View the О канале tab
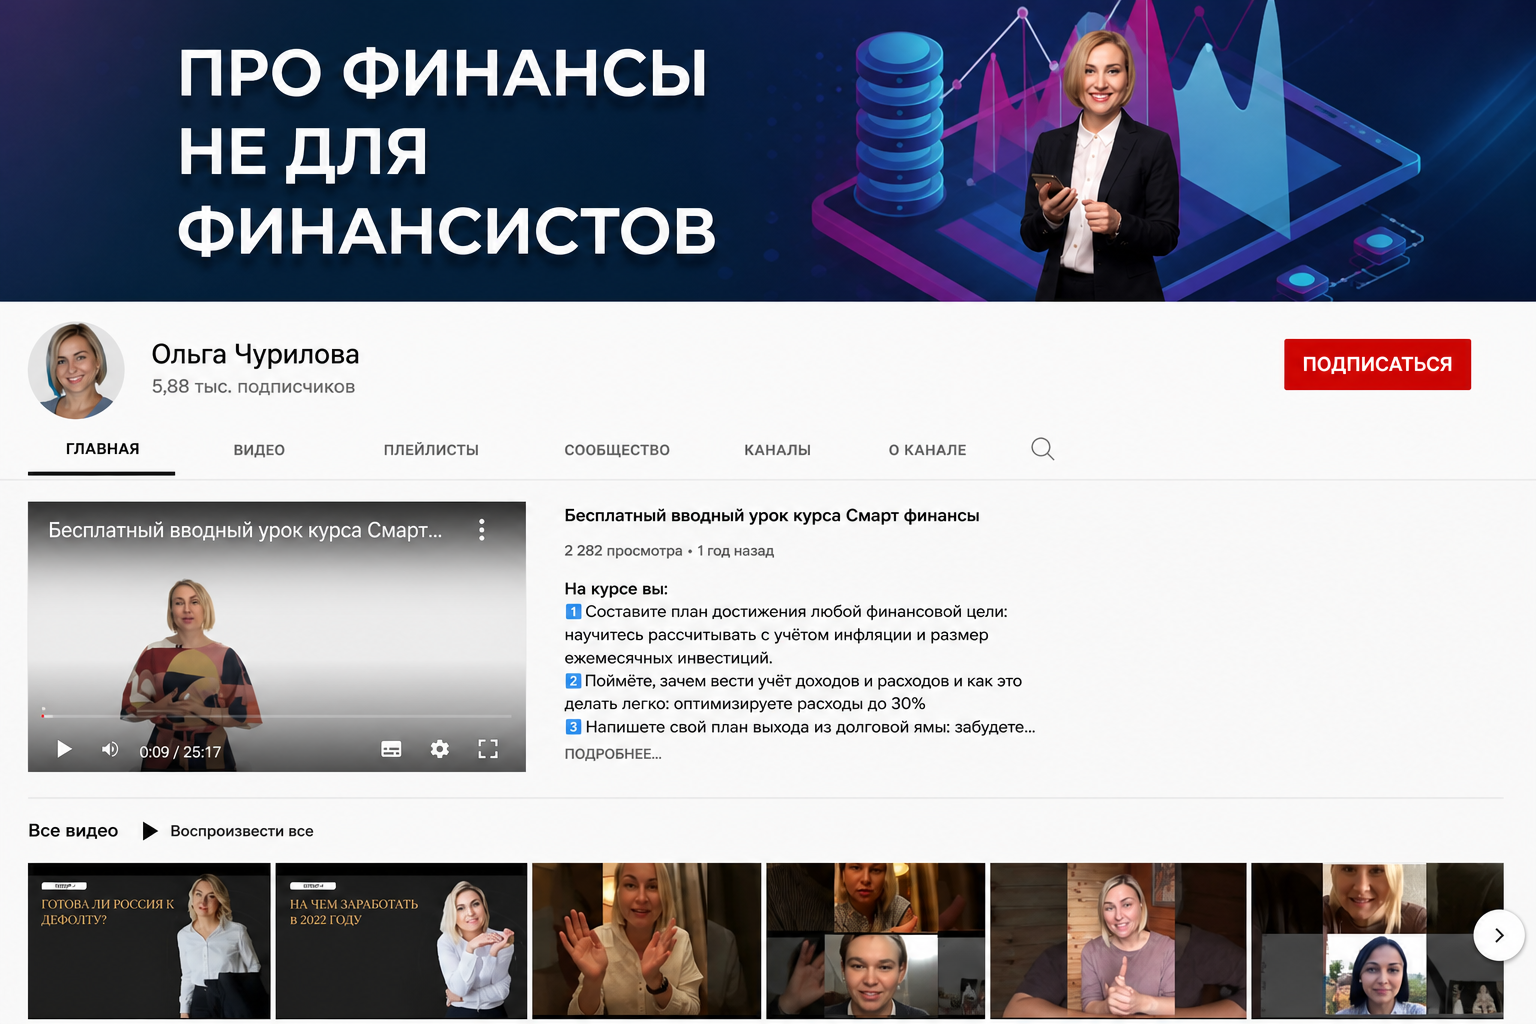The image size is (1536, 1024). click(x=927, y=450)
